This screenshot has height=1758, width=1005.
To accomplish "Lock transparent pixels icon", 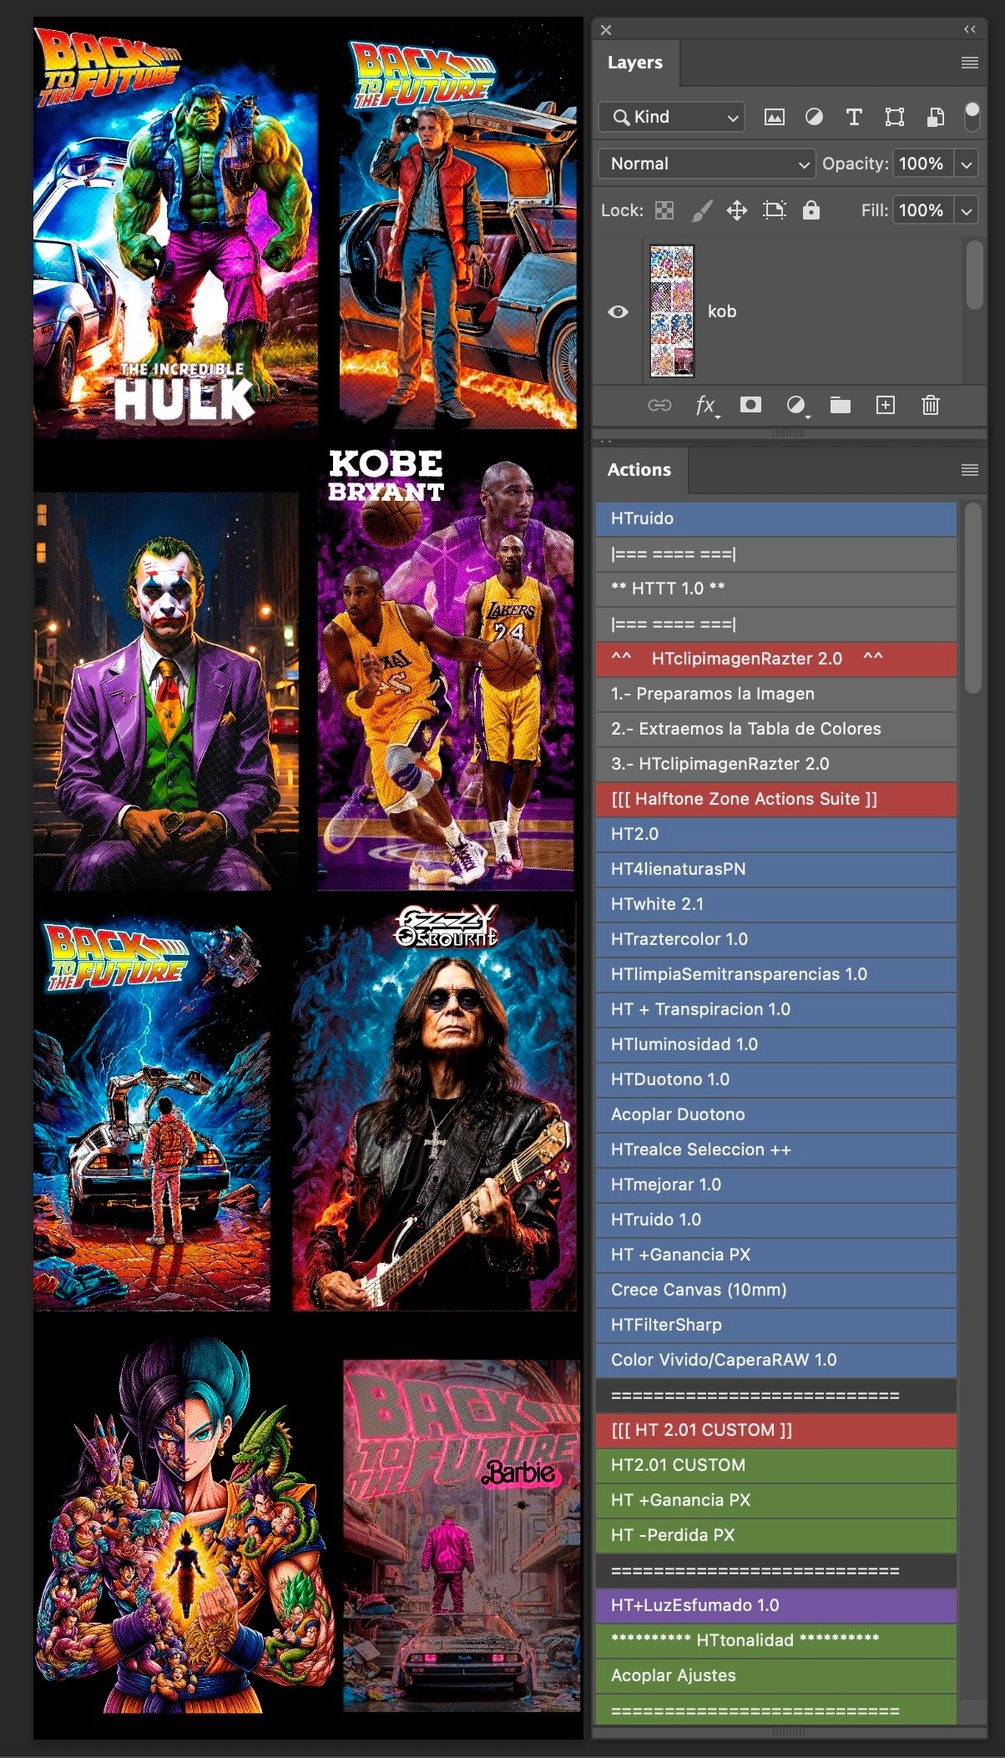I will [664, 210].
